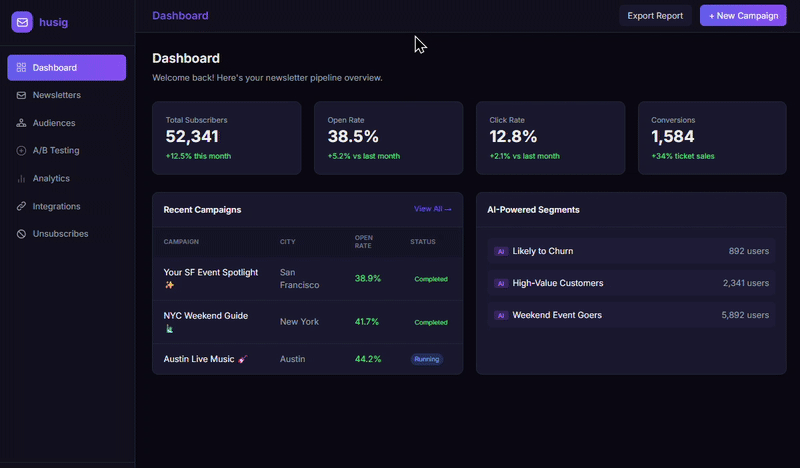The width and height of the screenshot is (800, 468).
Task: Open the Newsletters menu item
Action: click(x=57, y=95)
